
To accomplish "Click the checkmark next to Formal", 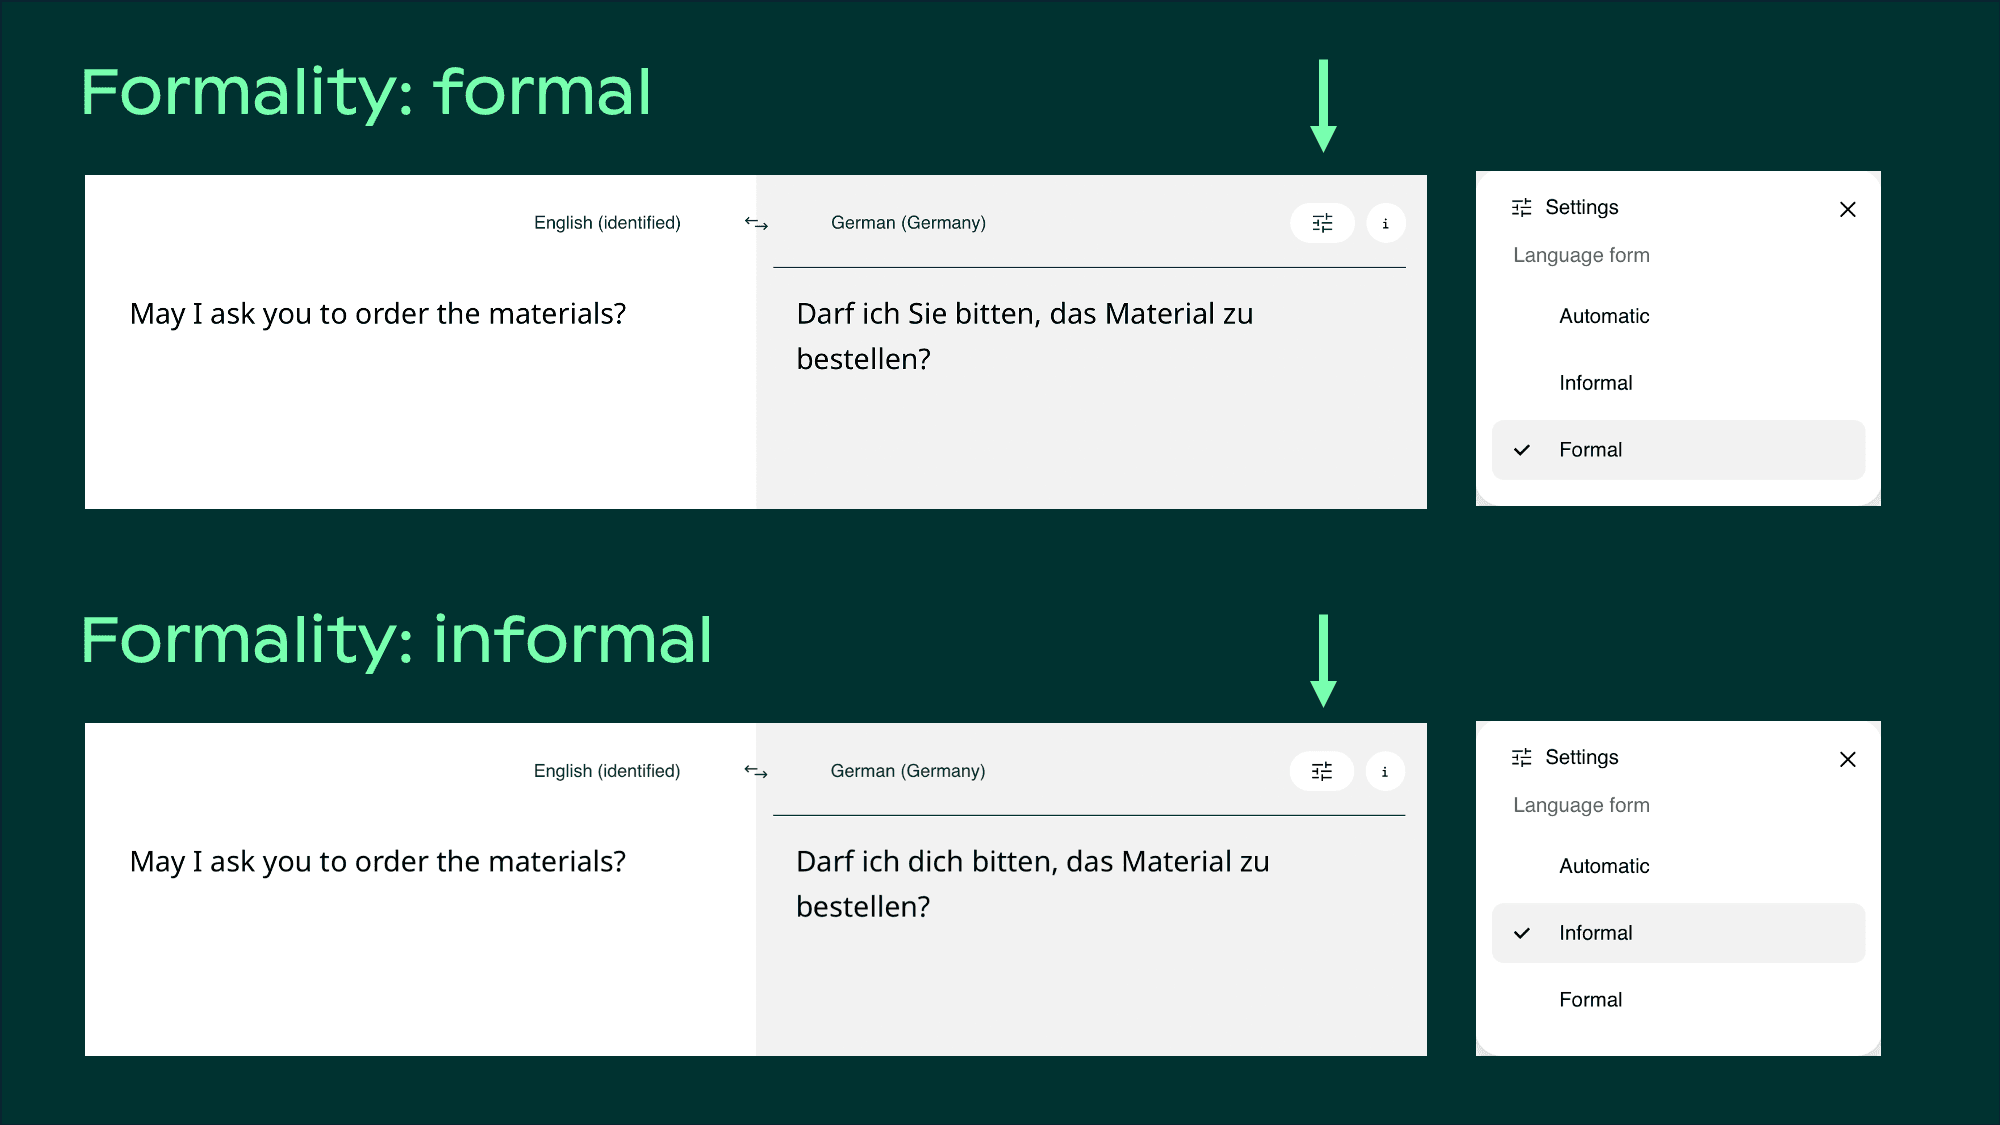I will click(x=1521, y=449).
